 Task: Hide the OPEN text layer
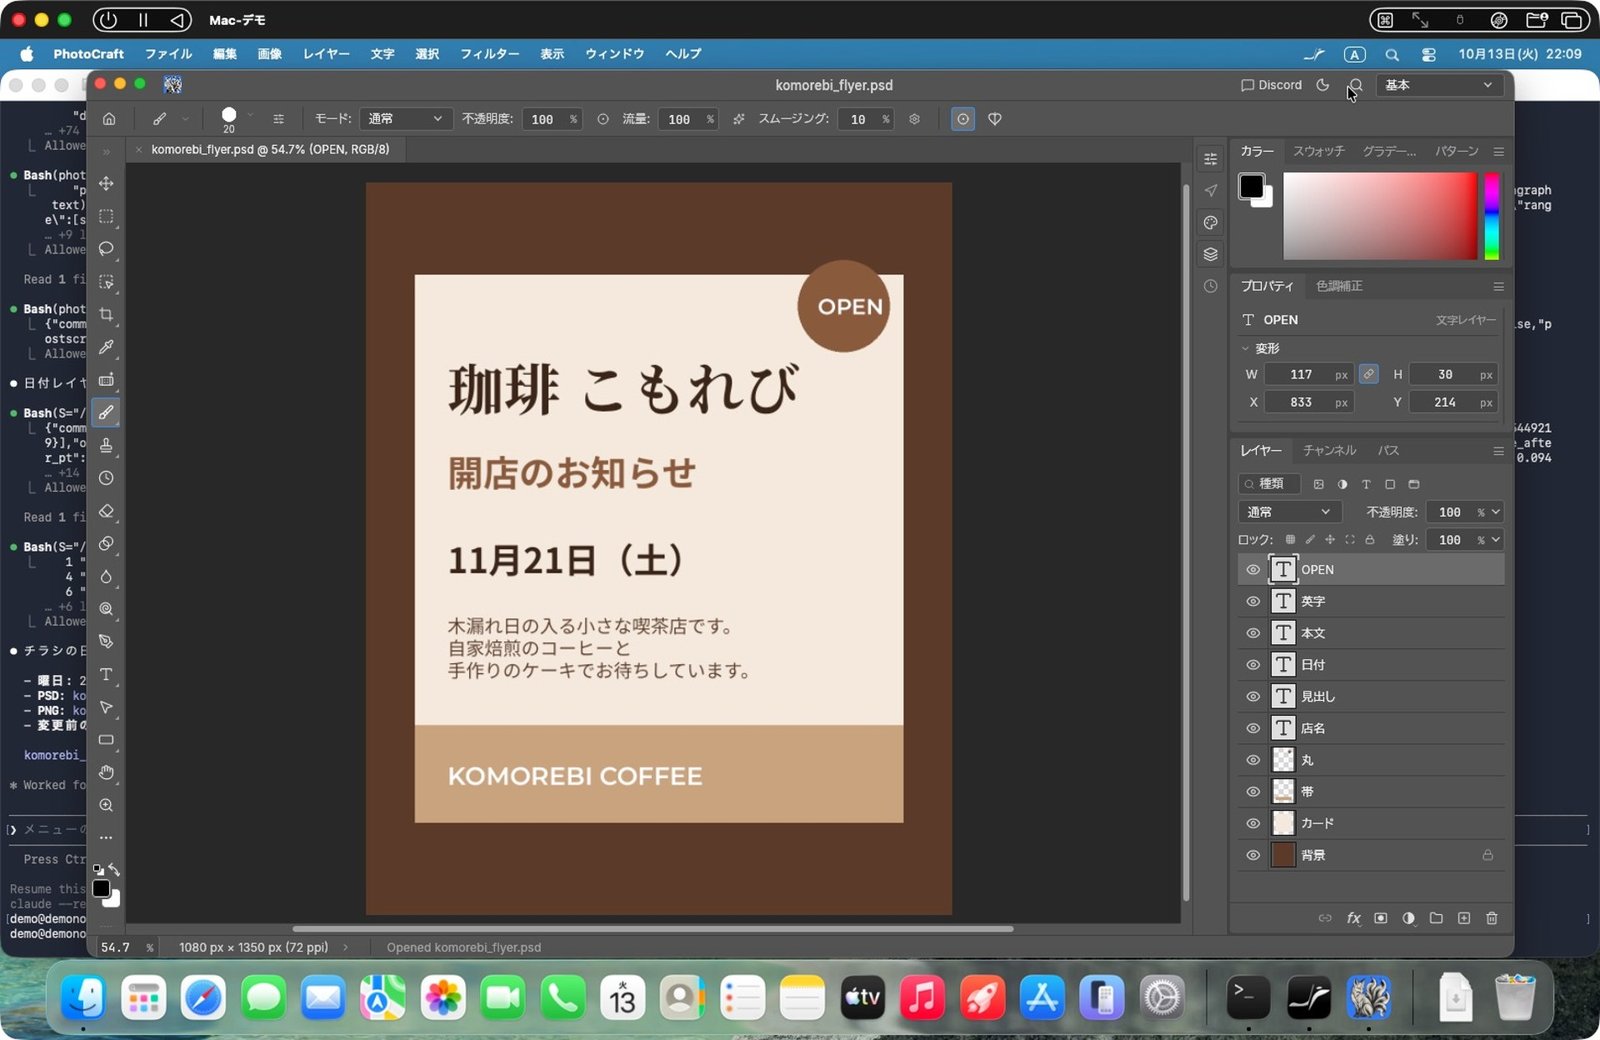[1253, 570]
